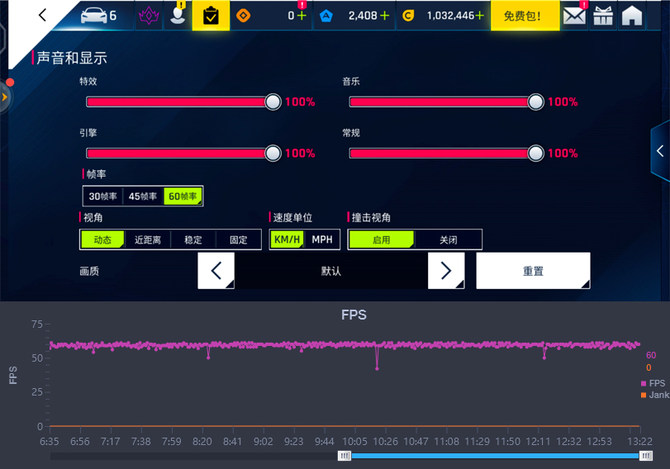This screenshot has height=469, width=670.
Task: Open the gift box rewards icon
Action: pos(603,16)
